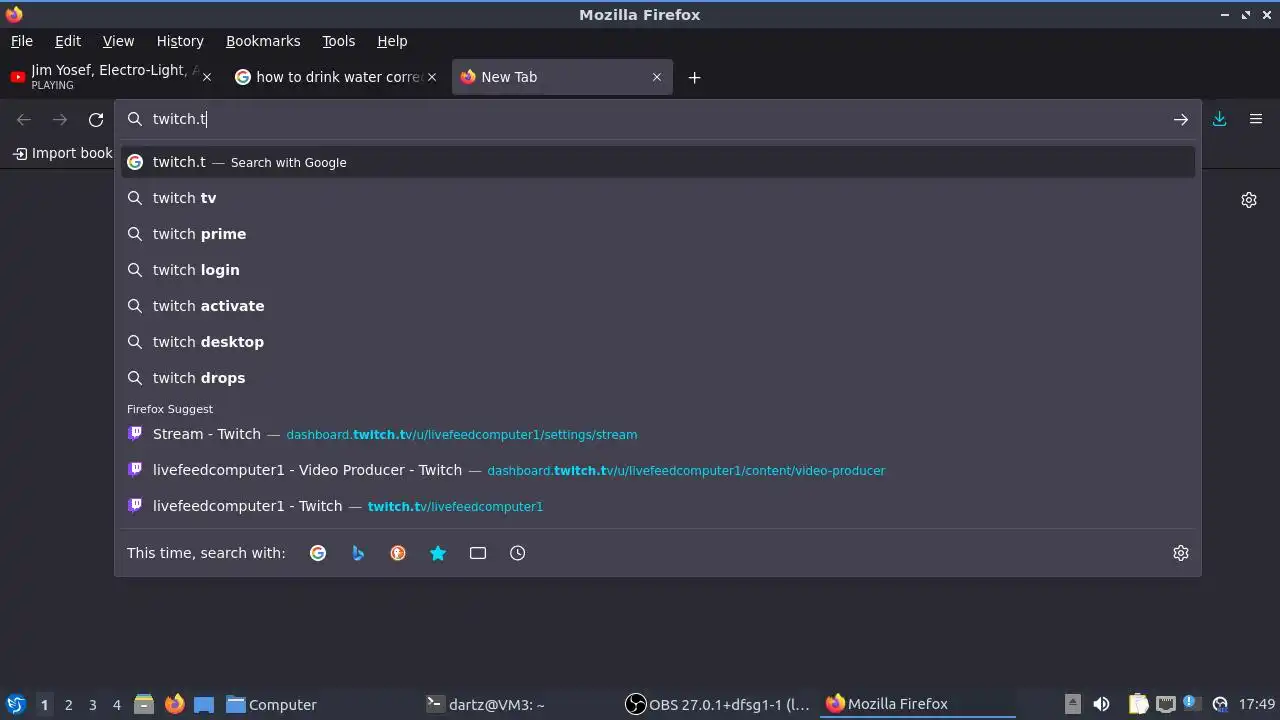Open new tab page personalize gear

click(1249, 200)
